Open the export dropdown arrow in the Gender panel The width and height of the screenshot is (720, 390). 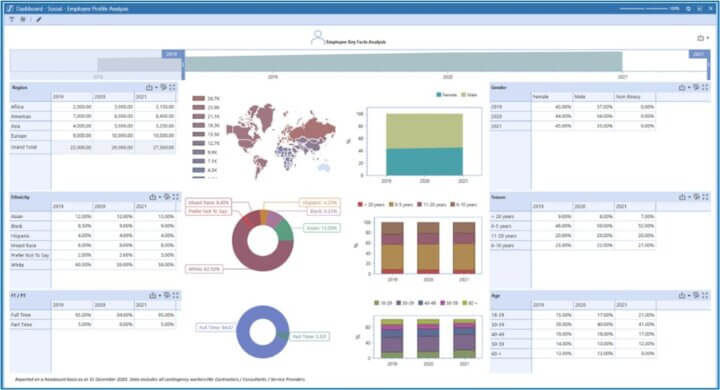click(x=689, y=88)
